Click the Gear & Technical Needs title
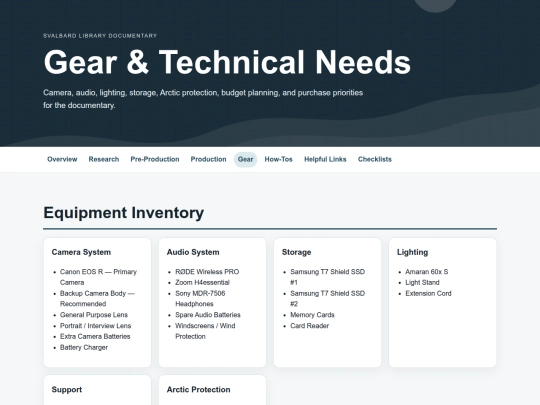 pyautogui.click(x=227, y=62)
